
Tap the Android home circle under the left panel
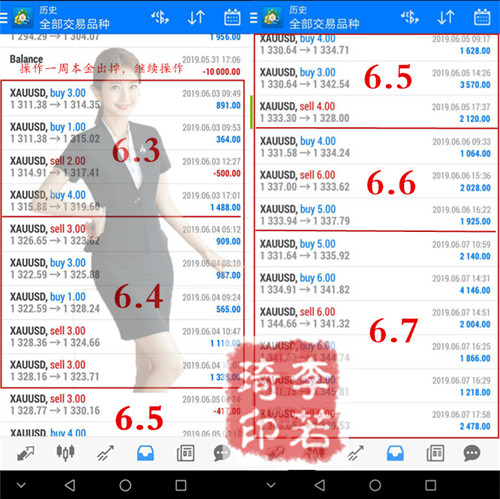coord(125,485)
